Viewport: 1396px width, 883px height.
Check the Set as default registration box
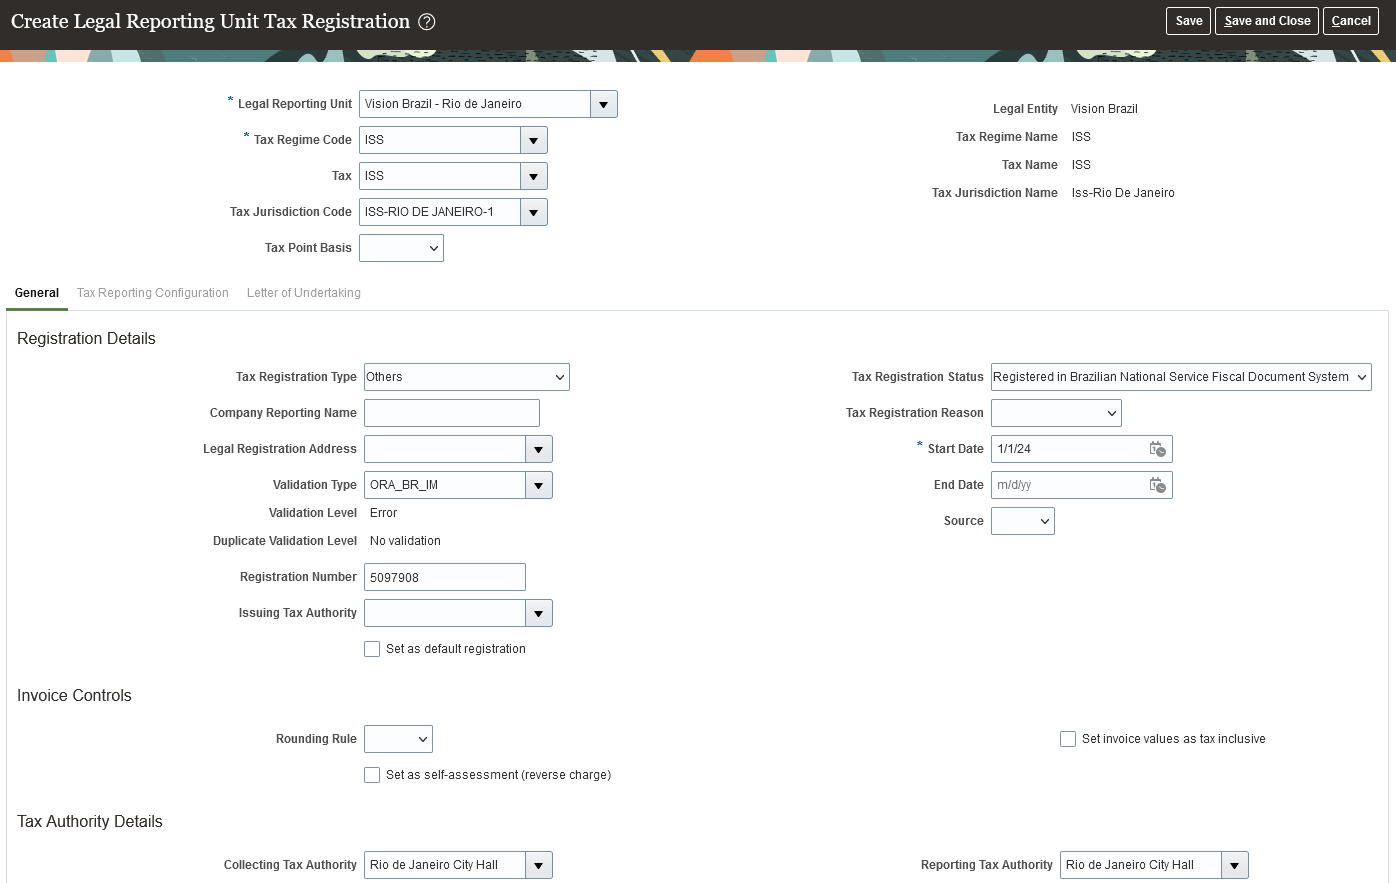(372, 649)
